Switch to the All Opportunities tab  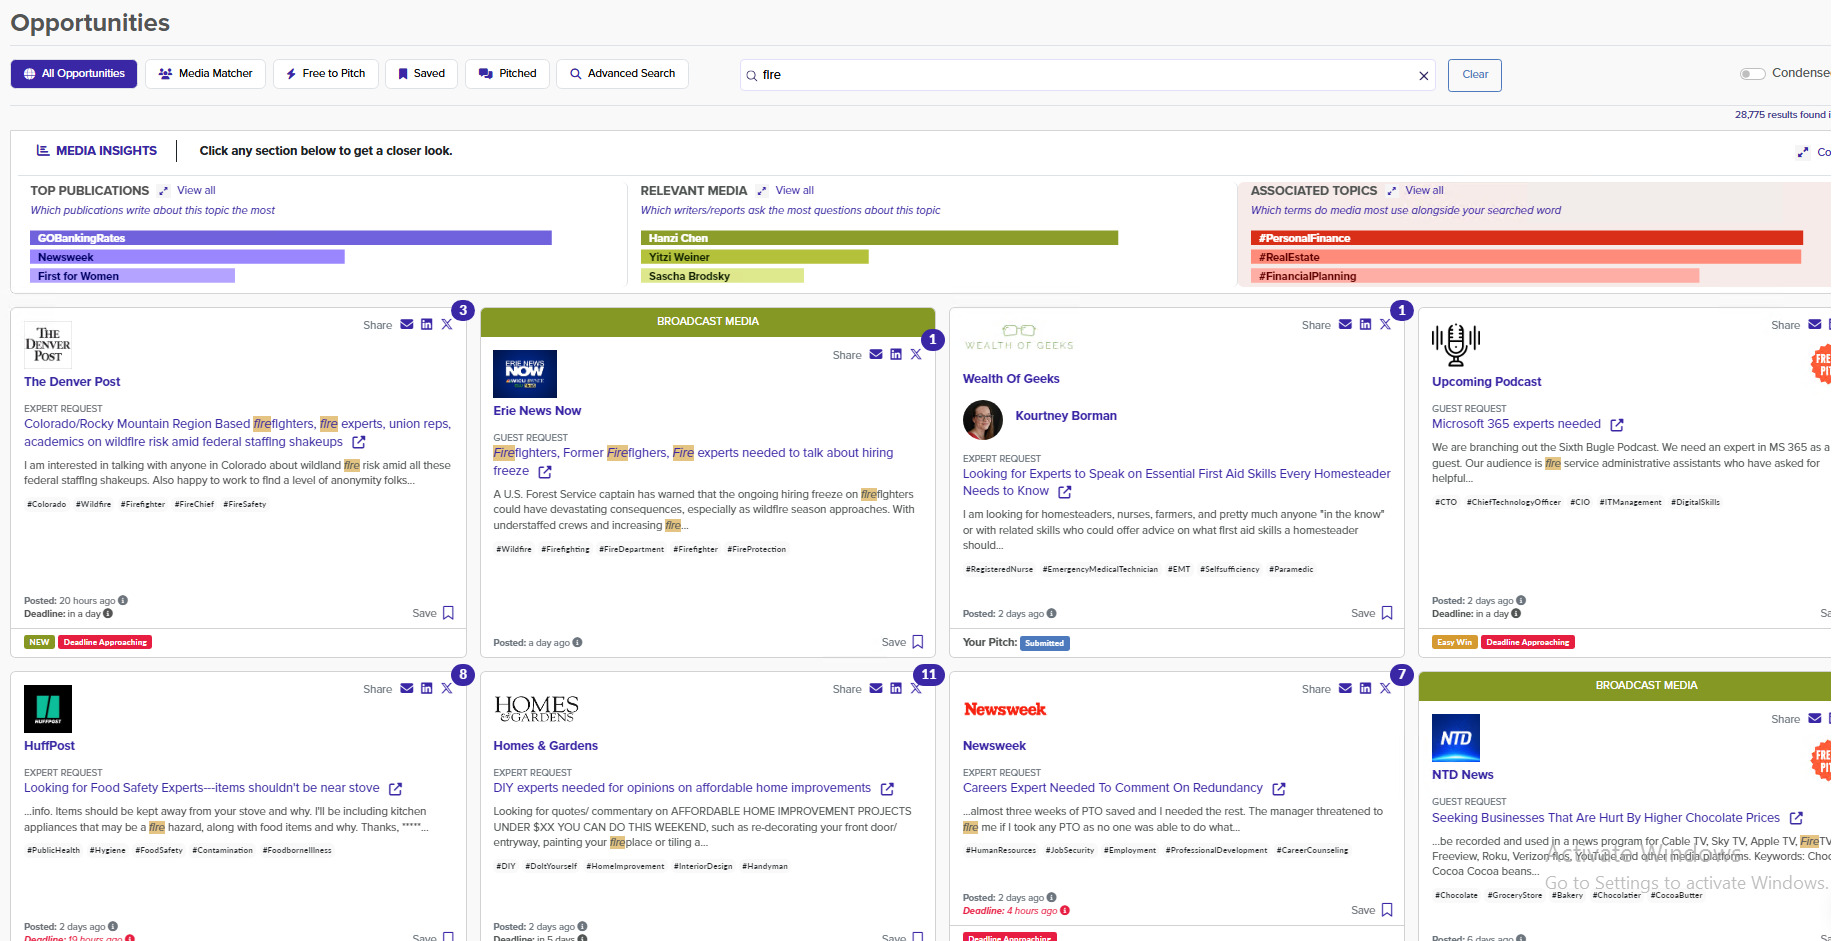point(74,74)
